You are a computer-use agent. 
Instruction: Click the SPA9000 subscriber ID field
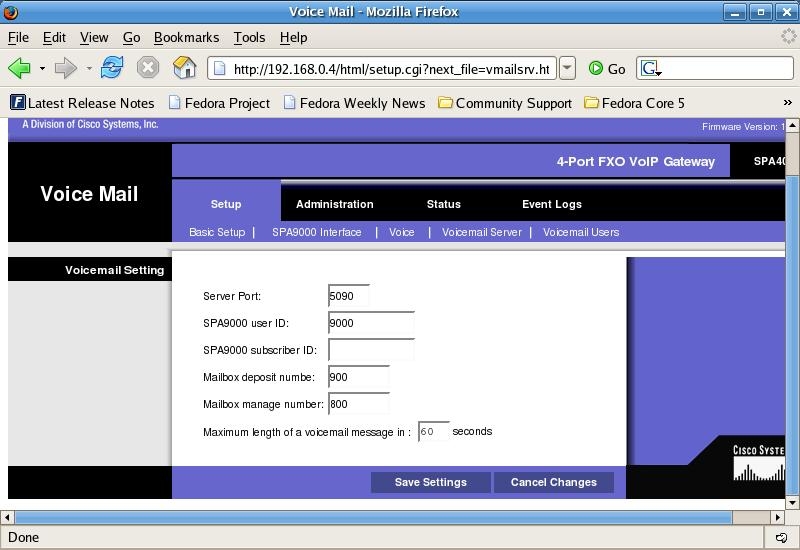[x=370, y=350]
